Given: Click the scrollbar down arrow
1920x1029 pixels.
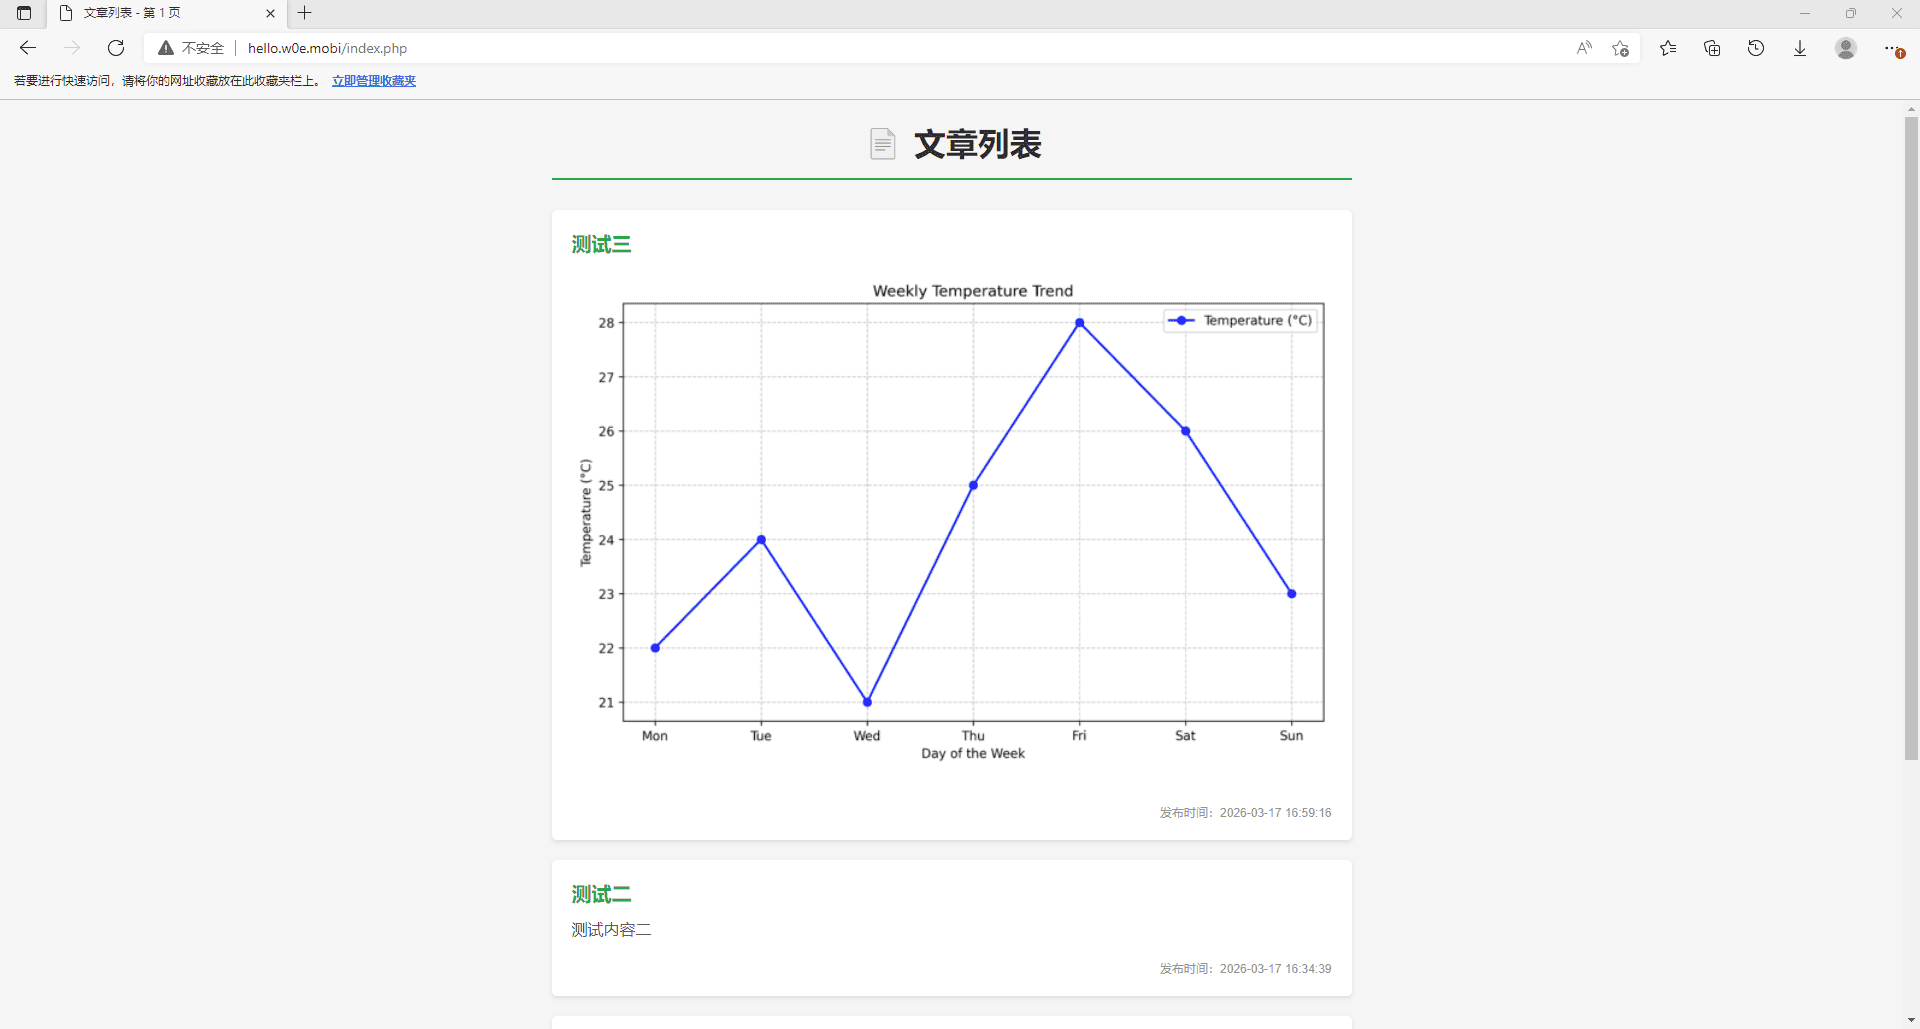Looking at the screenshot, I should point(1910,1019).
